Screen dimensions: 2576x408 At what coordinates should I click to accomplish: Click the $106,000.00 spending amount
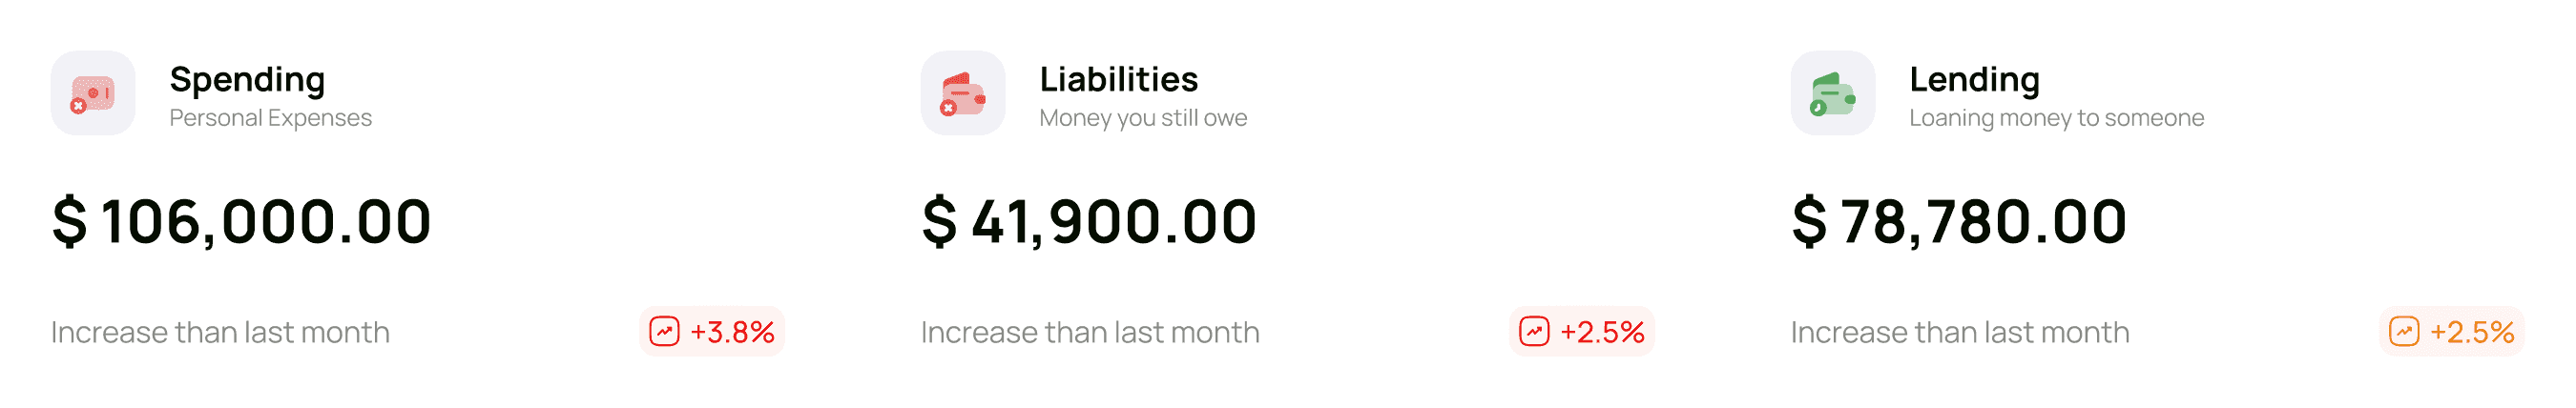(241, 221)
